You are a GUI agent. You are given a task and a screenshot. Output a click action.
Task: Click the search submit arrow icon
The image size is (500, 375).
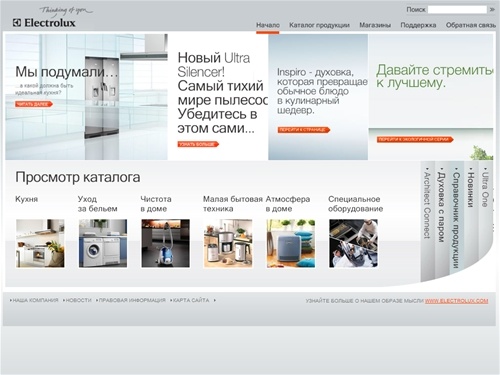pos(492,10)
